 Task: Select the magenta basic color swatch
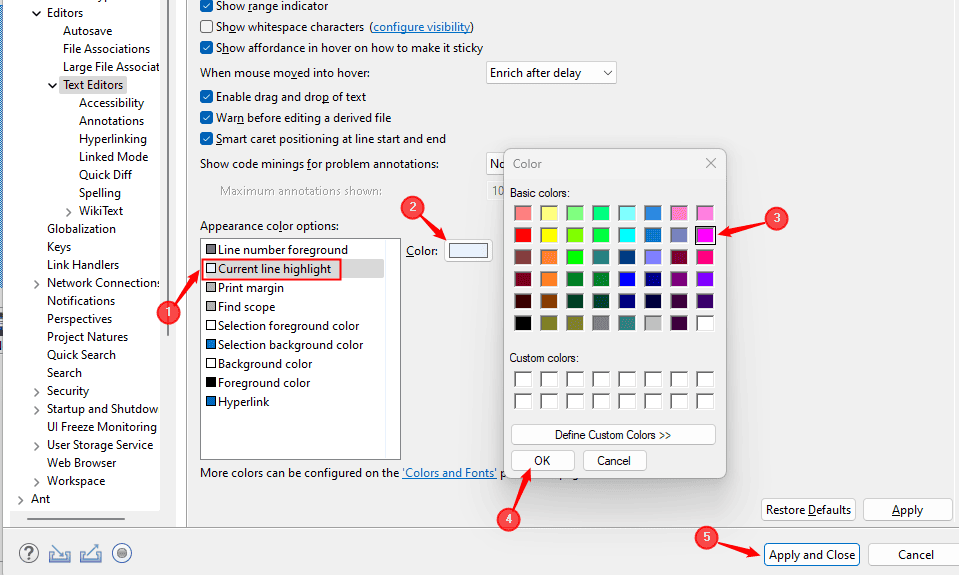[705, 235]
